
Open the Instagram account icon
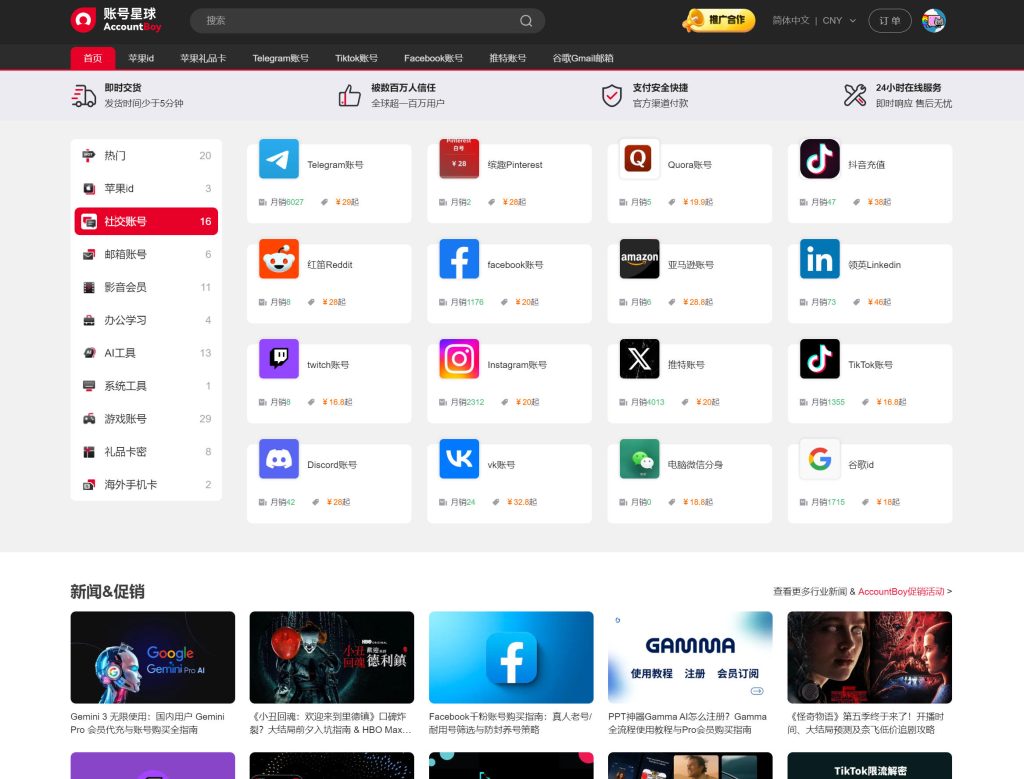tap(459, 359)
